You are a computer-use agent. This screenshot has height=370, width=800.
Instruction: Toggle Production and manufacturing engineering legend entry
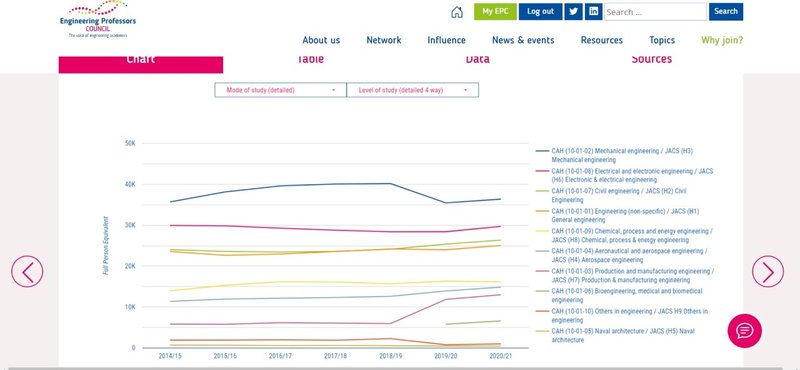(624, 276)
